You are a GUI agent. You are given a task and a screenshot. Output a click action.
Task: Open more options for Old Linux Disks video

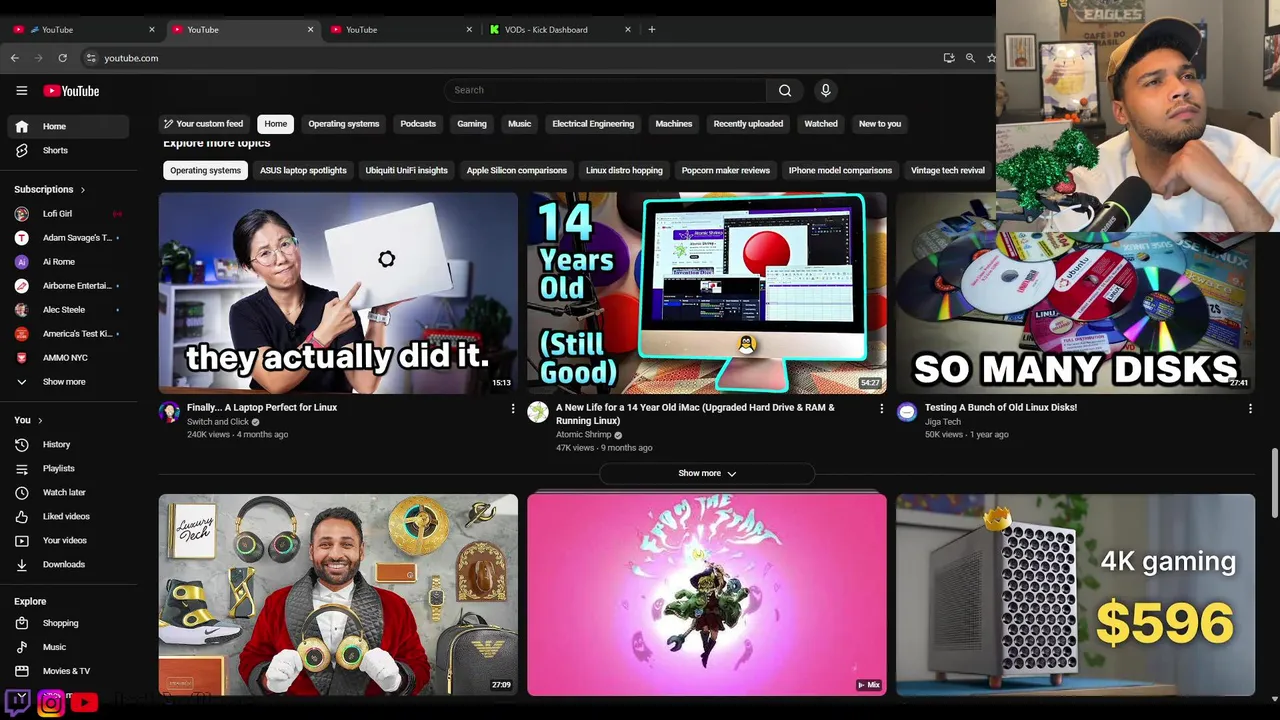click(1250, 408)
